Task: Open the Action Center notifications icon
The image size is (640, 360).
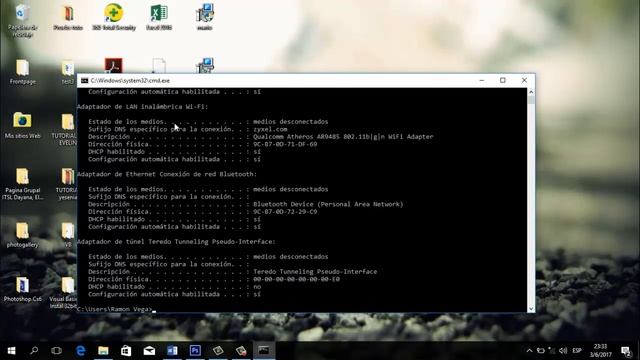Action: point(626,351)
